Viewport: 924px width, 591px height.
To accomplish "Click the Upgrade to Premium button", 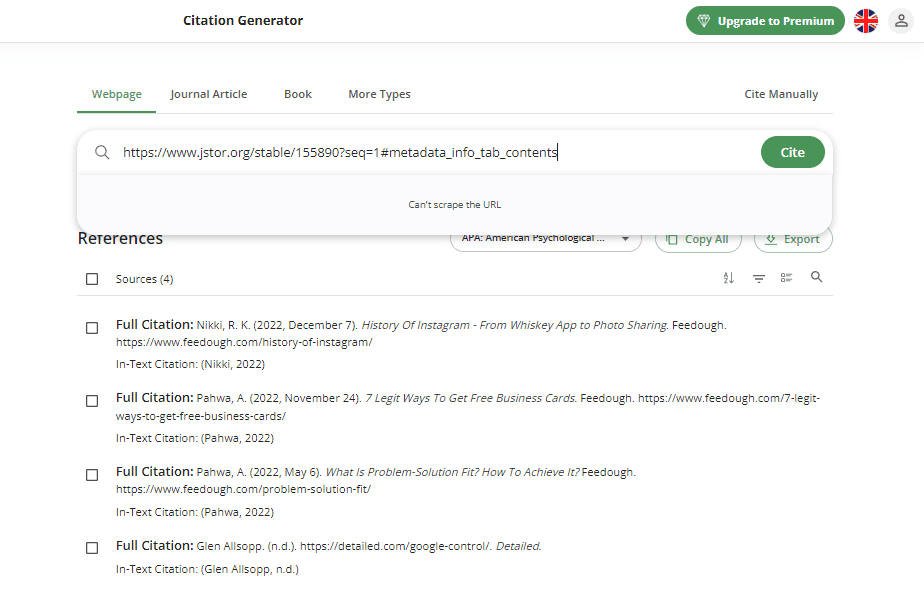I will 765,20.
